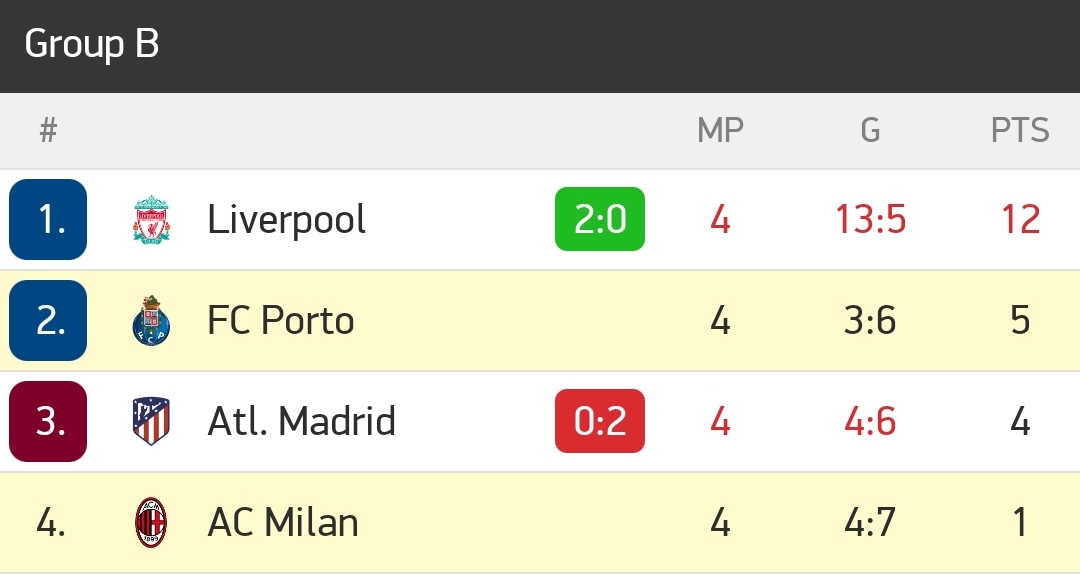Select Atl. Madrid team name
1080x581 pixels.
[301, 421]
